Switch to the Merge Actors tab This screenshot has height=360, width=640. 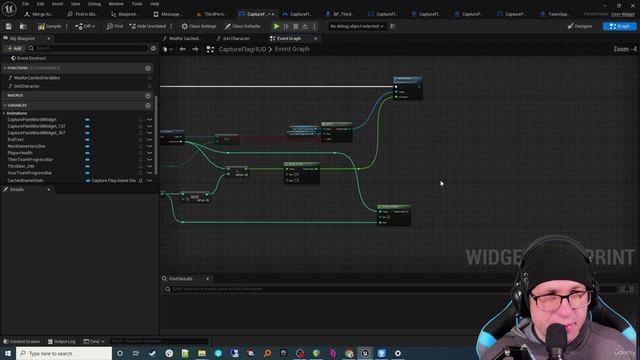click(x=39, y=14)
